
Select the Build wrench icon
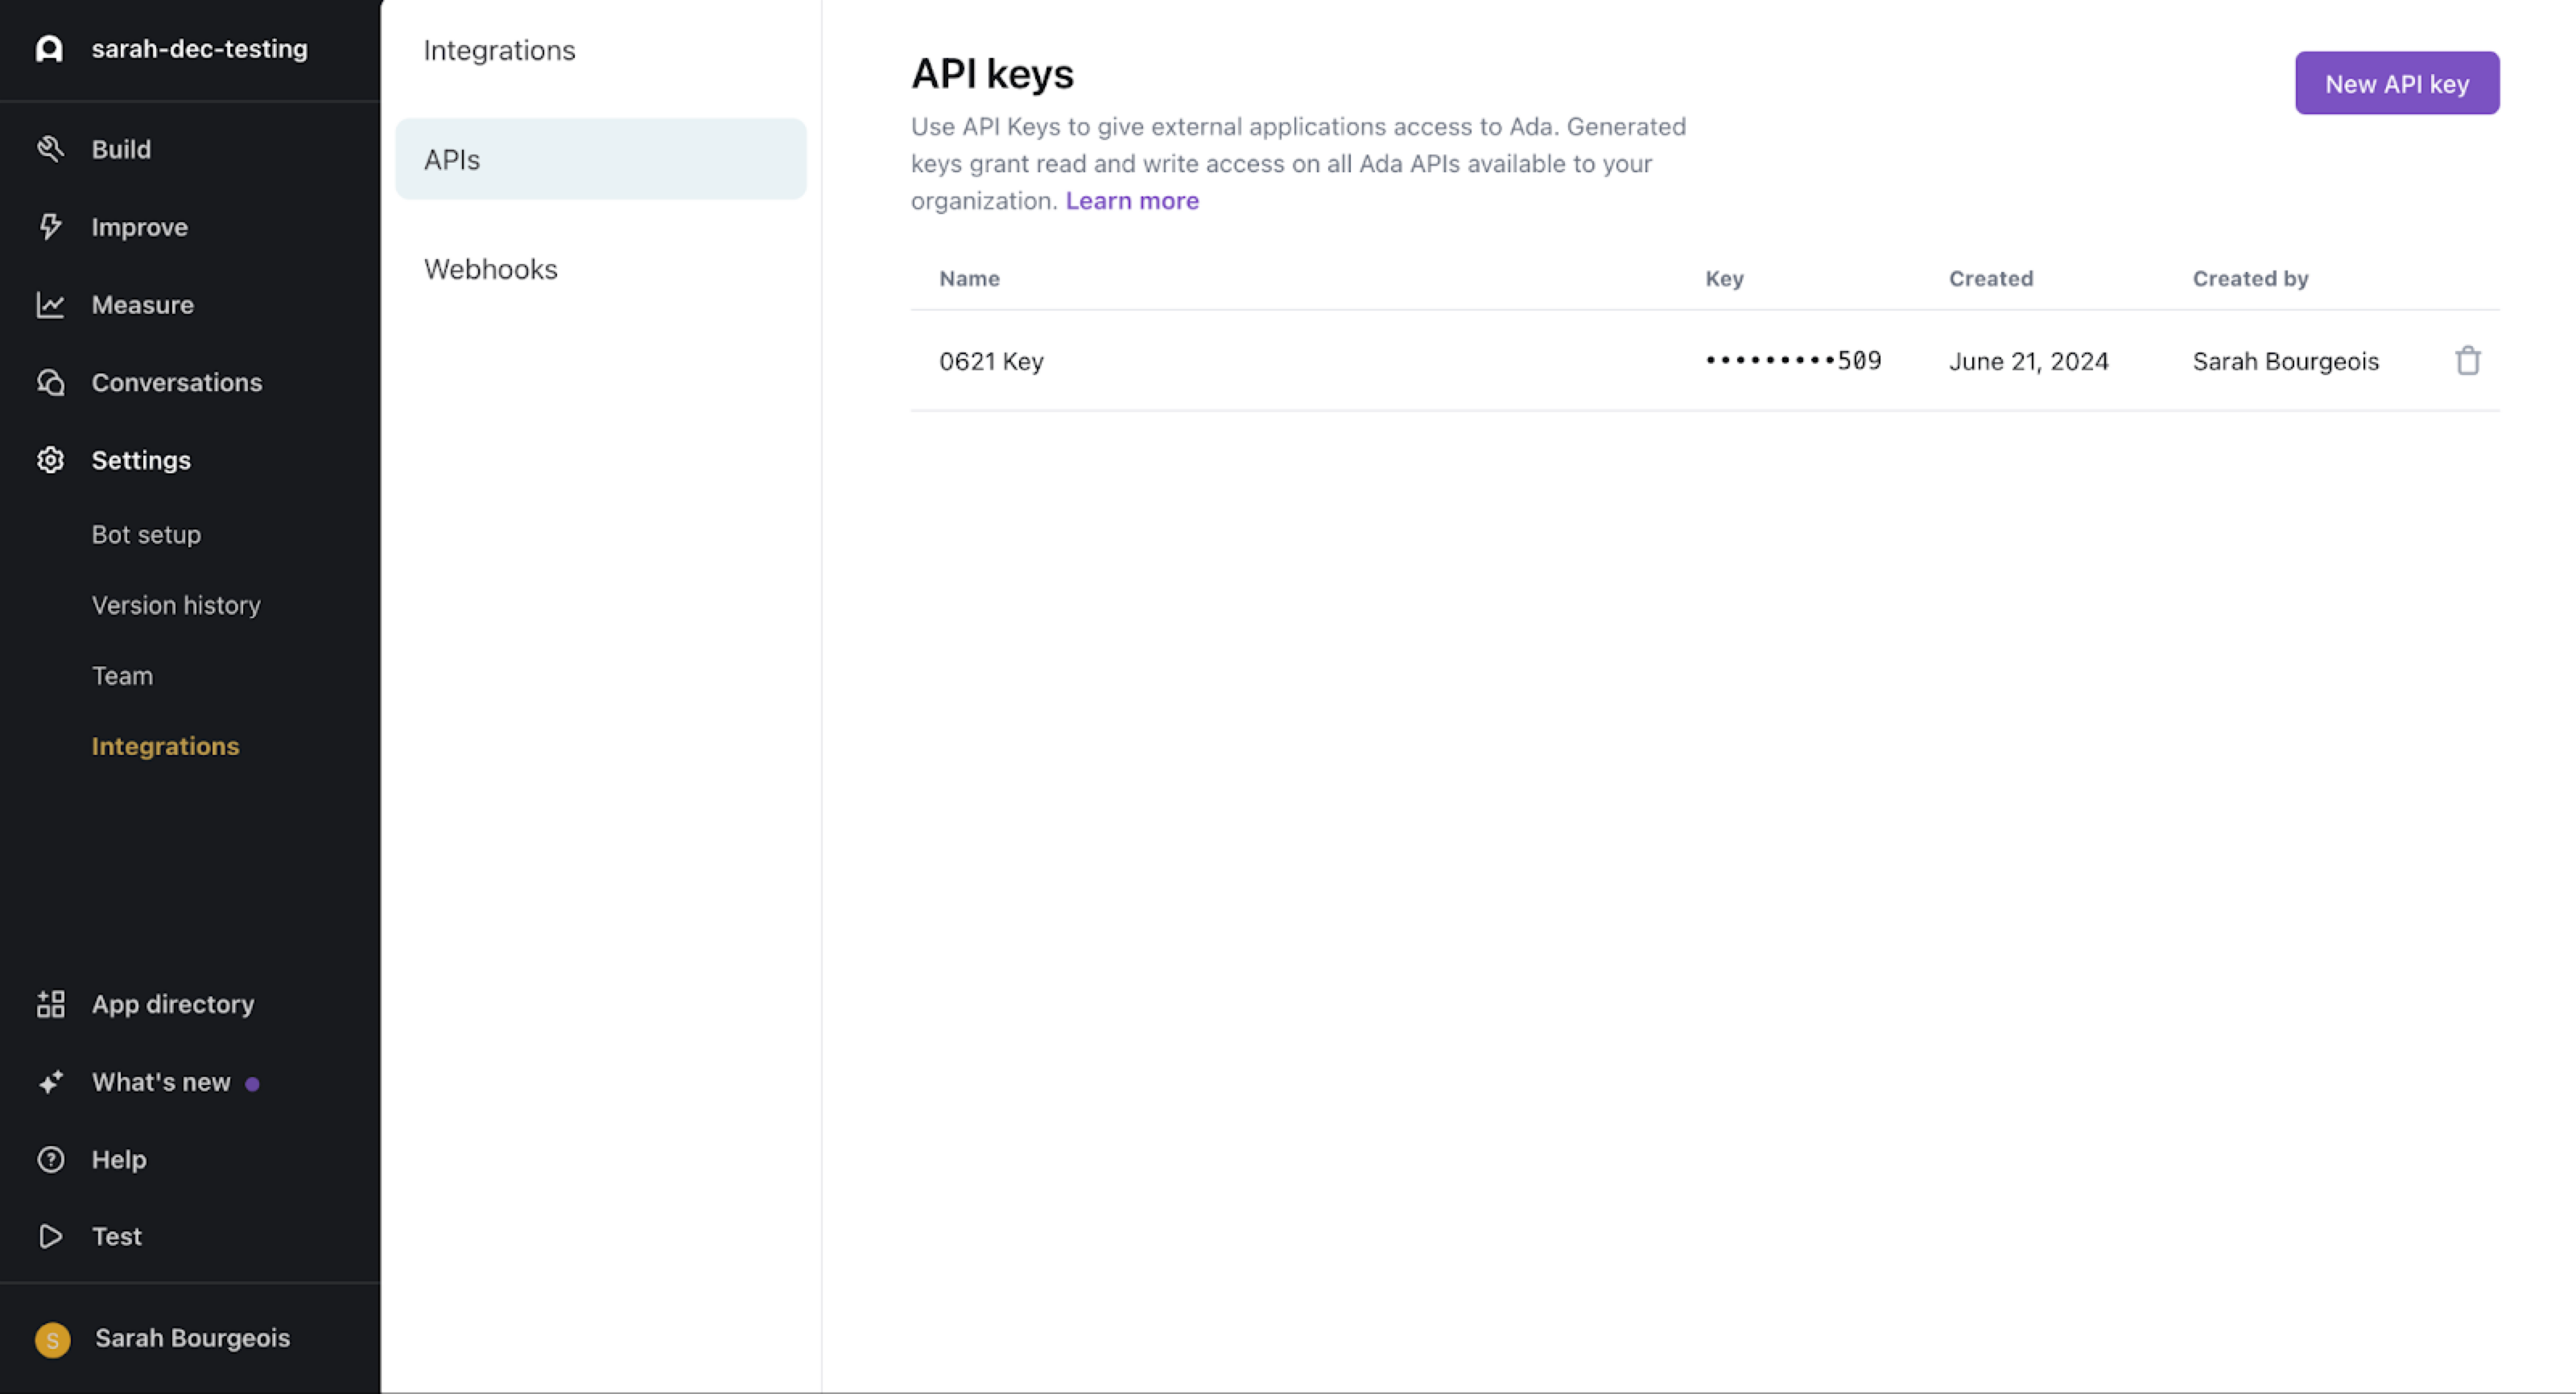coord(51,148)
